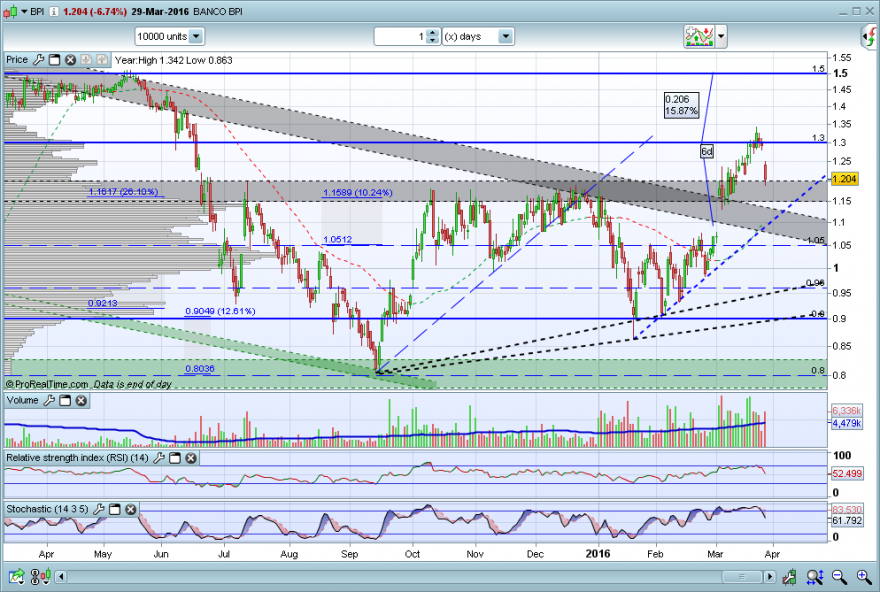Viewport: 880px width, 592px height.
Task: Click the Price panel label
Action: click(17, 59)
